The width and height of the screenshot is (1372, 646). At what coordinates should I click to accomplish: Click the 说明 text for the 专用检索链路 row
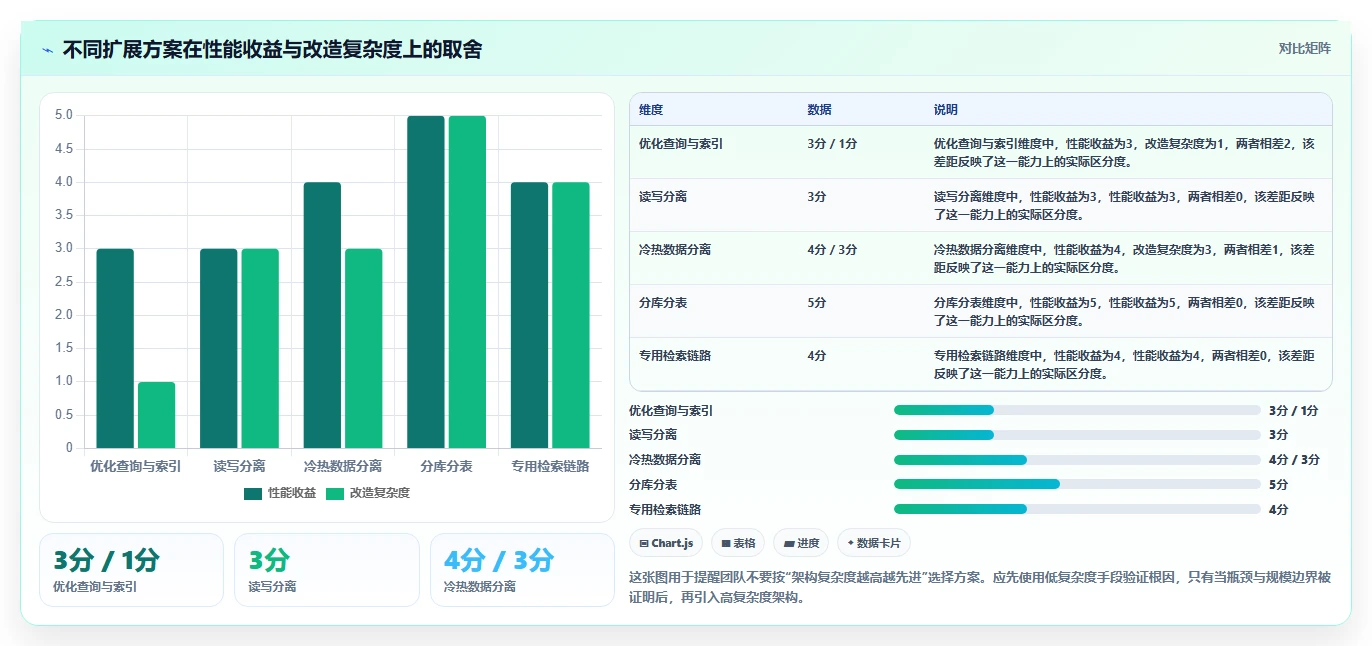coord(1125,364)
